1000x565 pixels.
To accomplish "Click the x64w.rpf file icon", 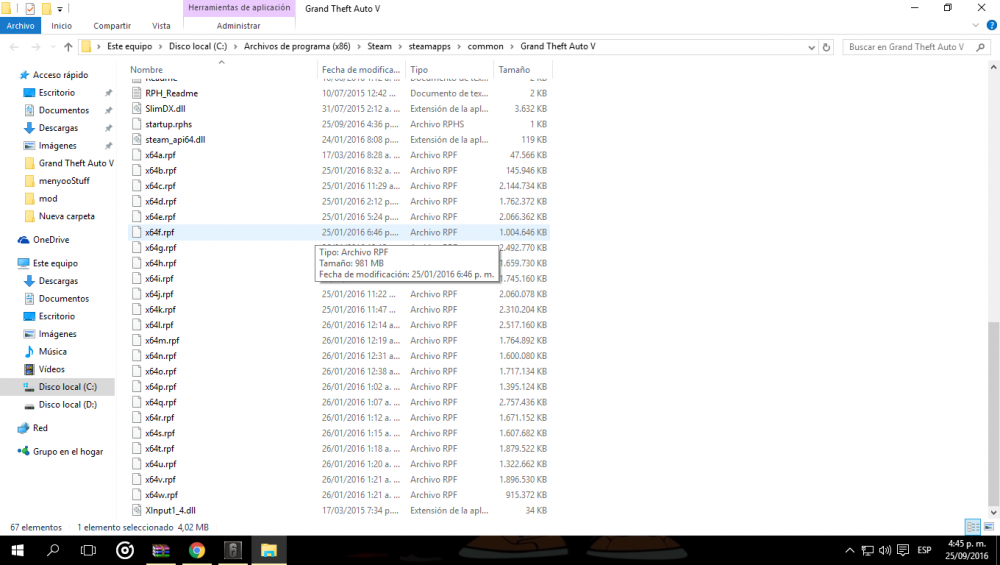I will coord(136,494).
